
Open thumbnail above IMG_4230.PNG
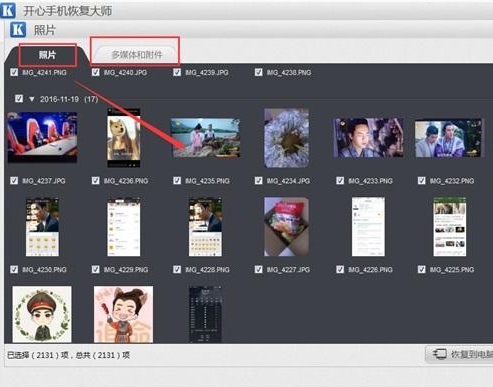42,227
